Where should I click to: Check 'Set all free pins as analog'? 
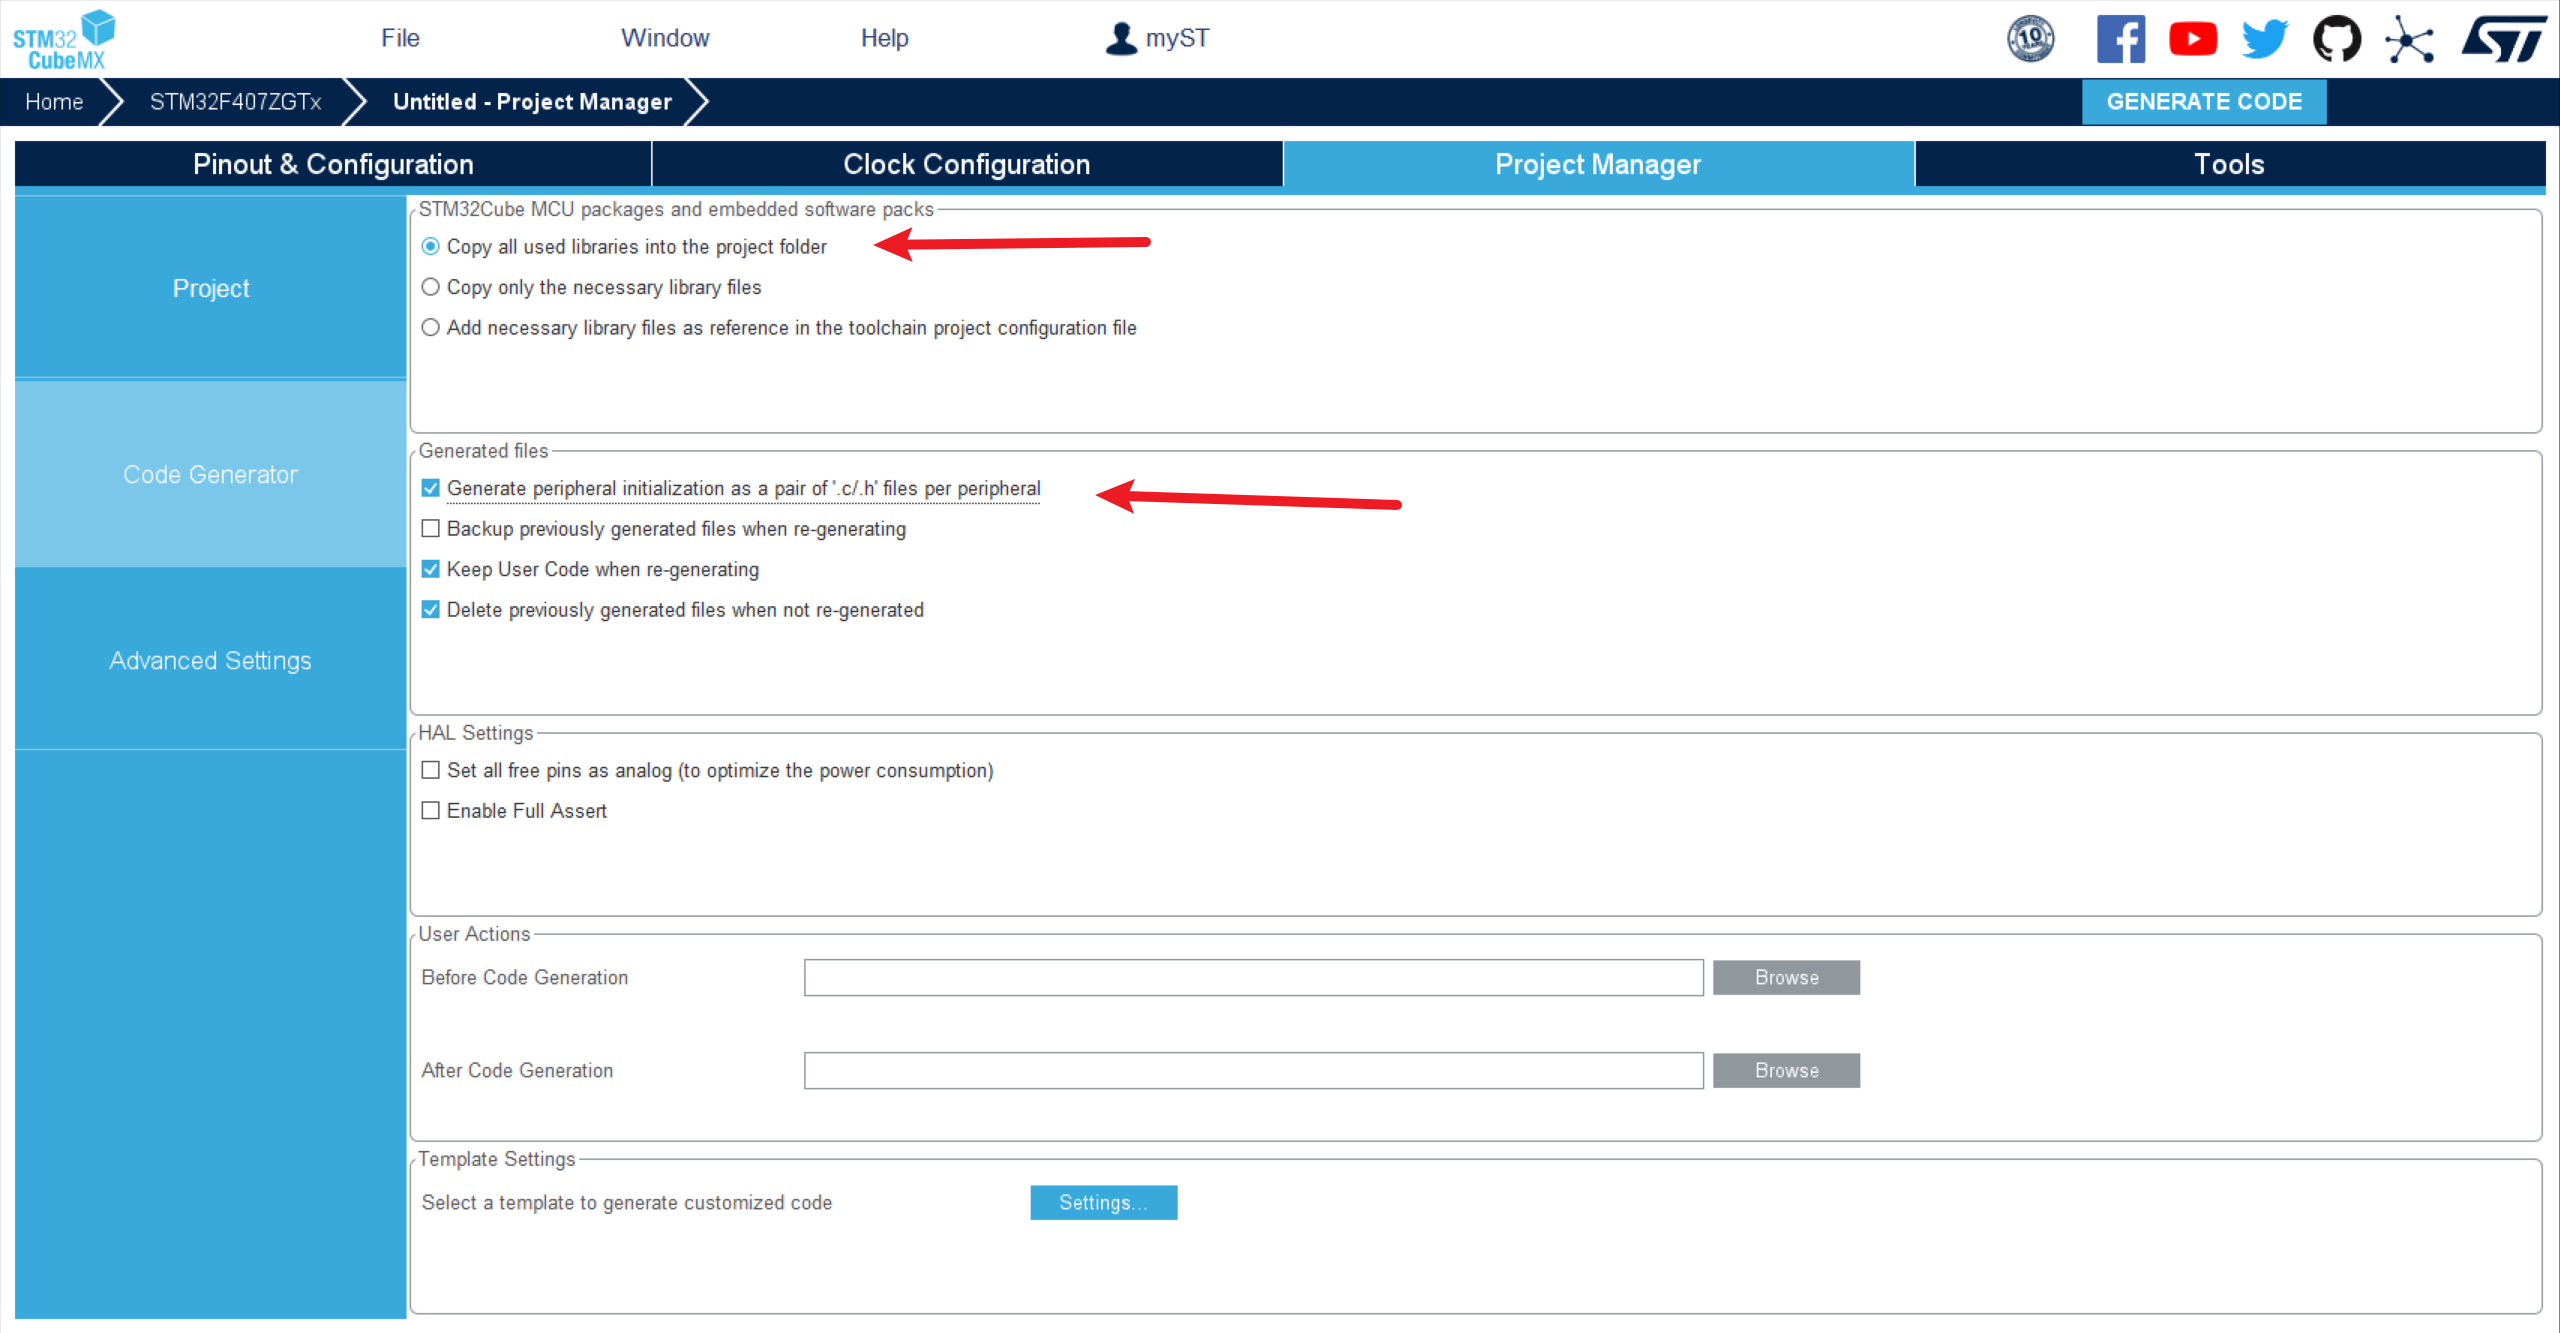click(x=431, y=770)
